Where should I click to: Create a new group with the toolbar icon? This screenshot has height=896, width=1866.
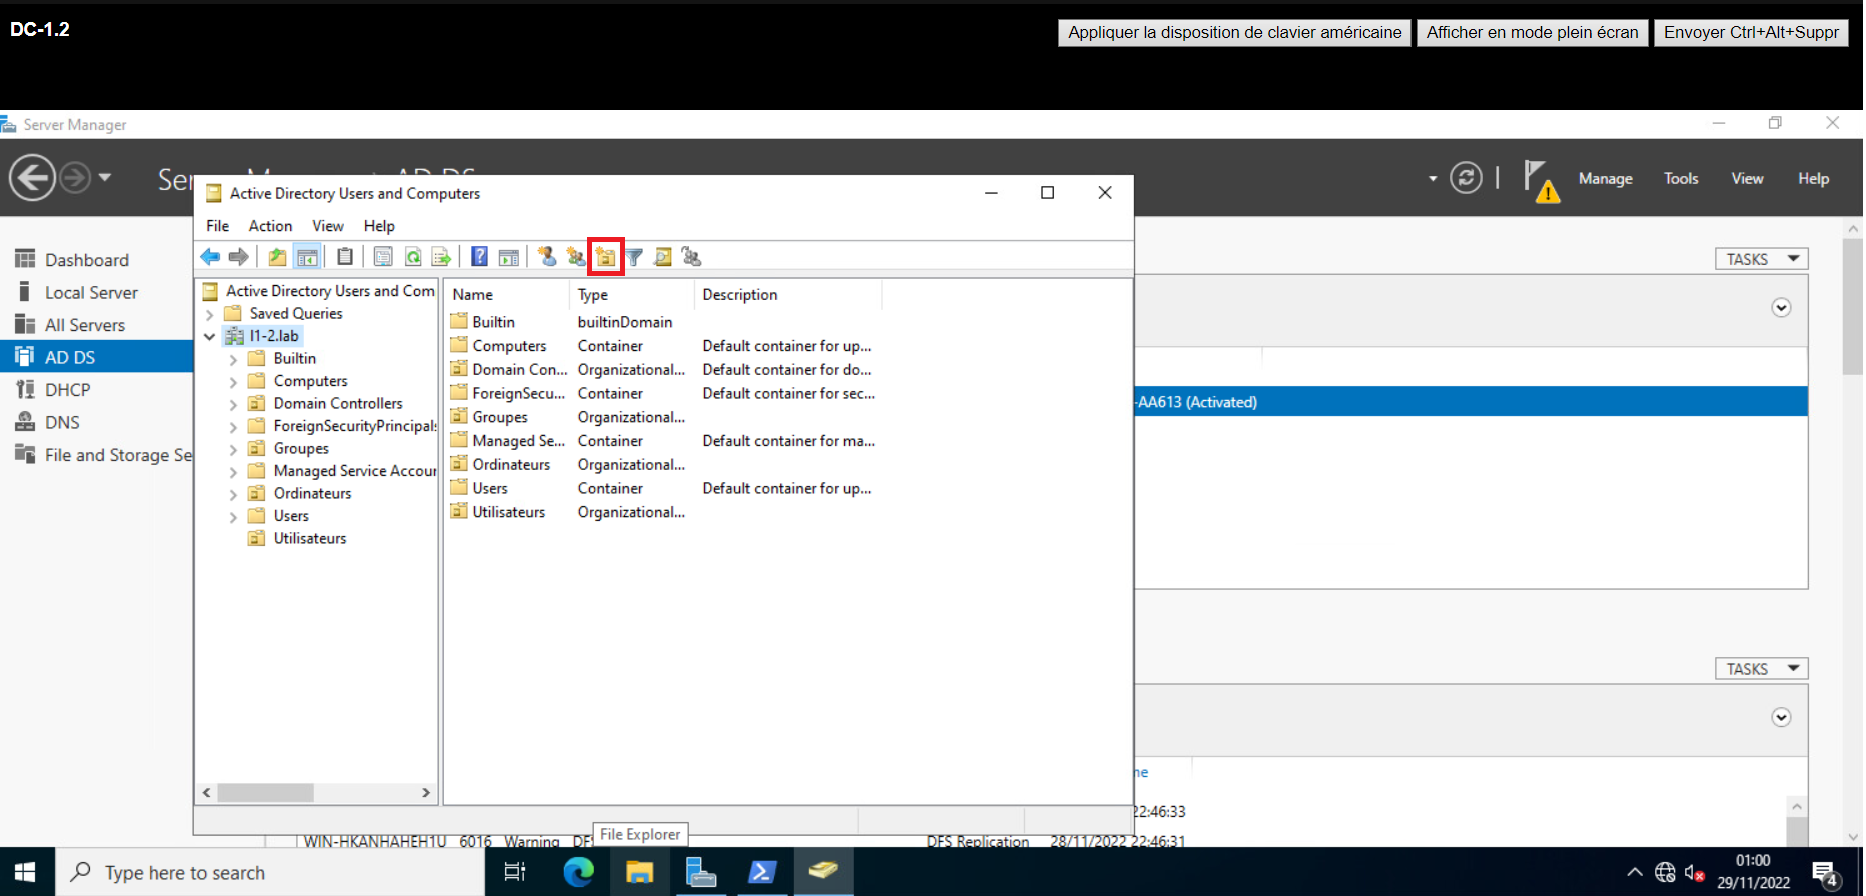[x=576, y=257]
